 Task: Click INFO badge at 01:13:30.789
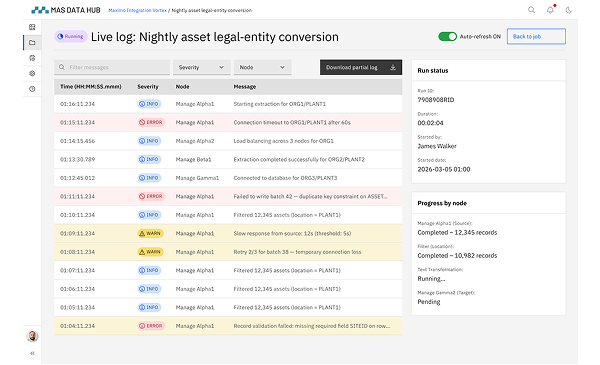[149, 159]
